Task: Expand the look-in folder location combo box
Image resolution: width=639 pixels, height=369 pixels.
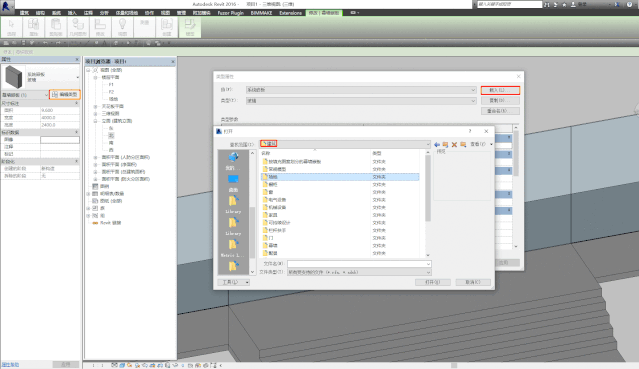Action: pyautogui.click(x=345, y=144)
